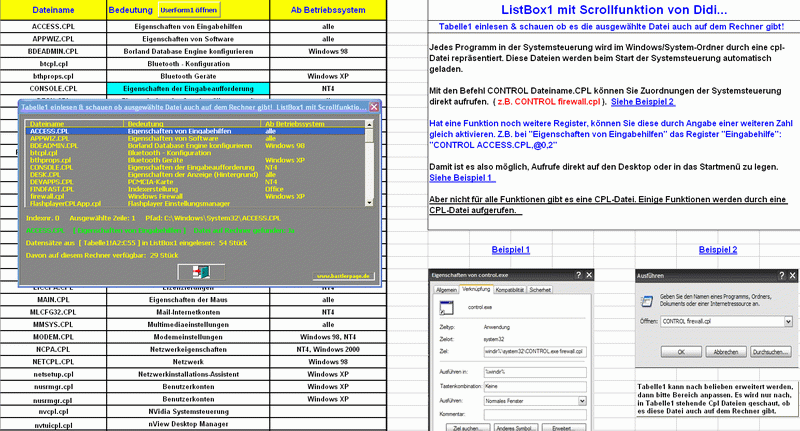
Task: Select the NETCPL.CPL cell
Action: point(53,362)
